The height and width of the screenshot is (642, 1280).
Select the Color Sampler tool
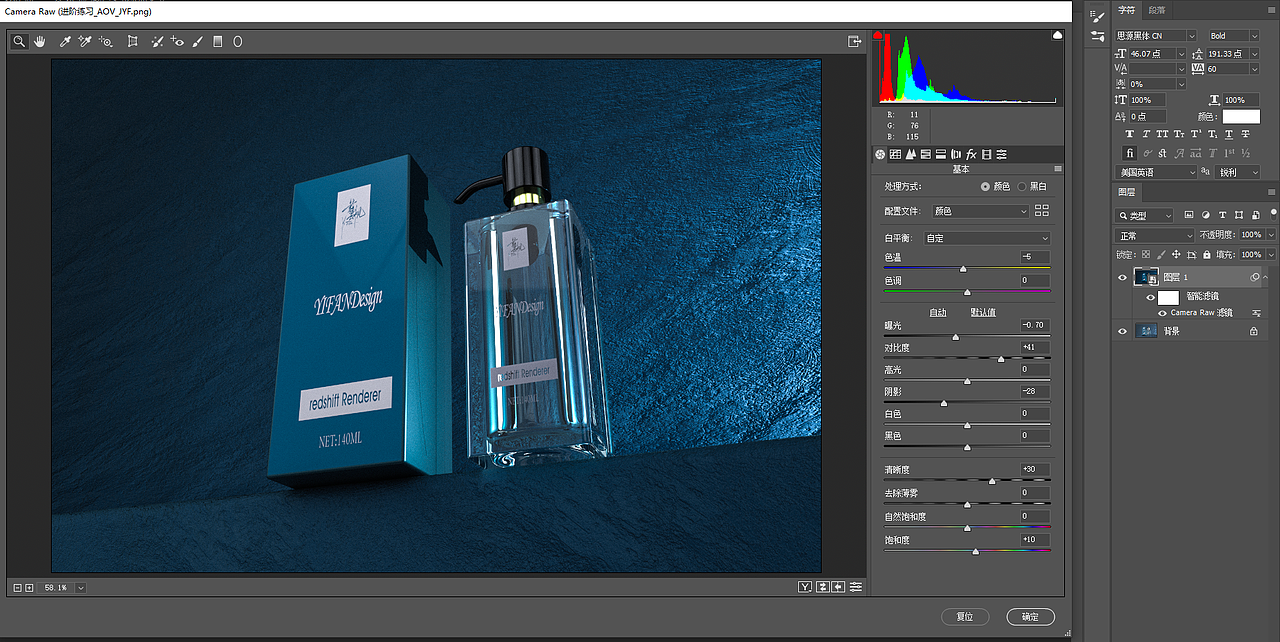pyautogui.click(x=86, y=41)
